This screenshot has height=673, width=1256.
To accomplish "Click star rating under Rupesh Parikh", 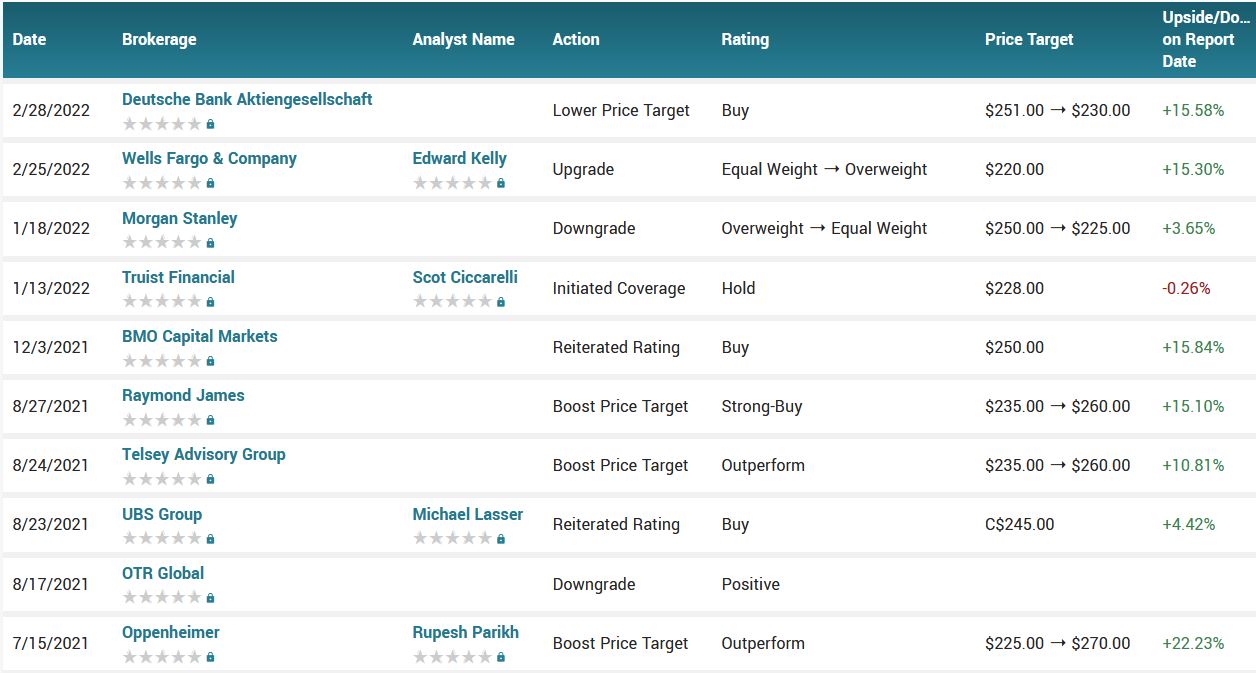I will 453,656.
